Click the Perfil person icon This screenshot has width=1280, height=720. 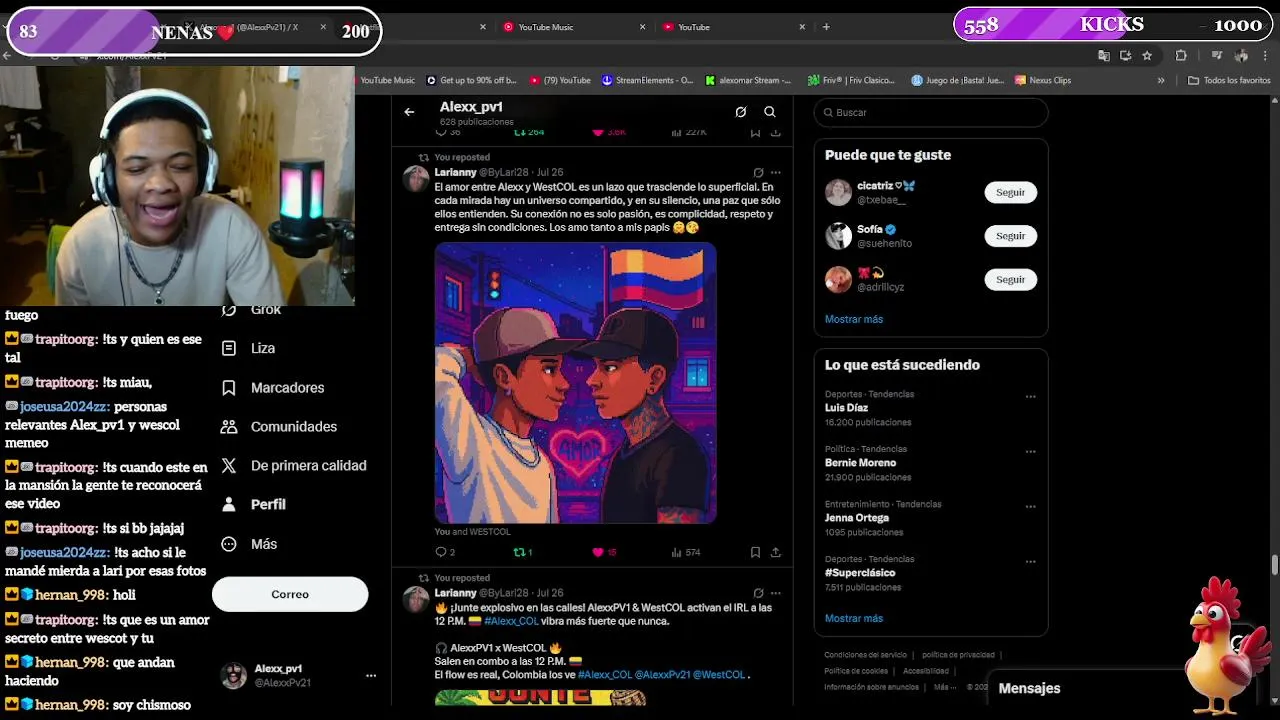(229, 504)
